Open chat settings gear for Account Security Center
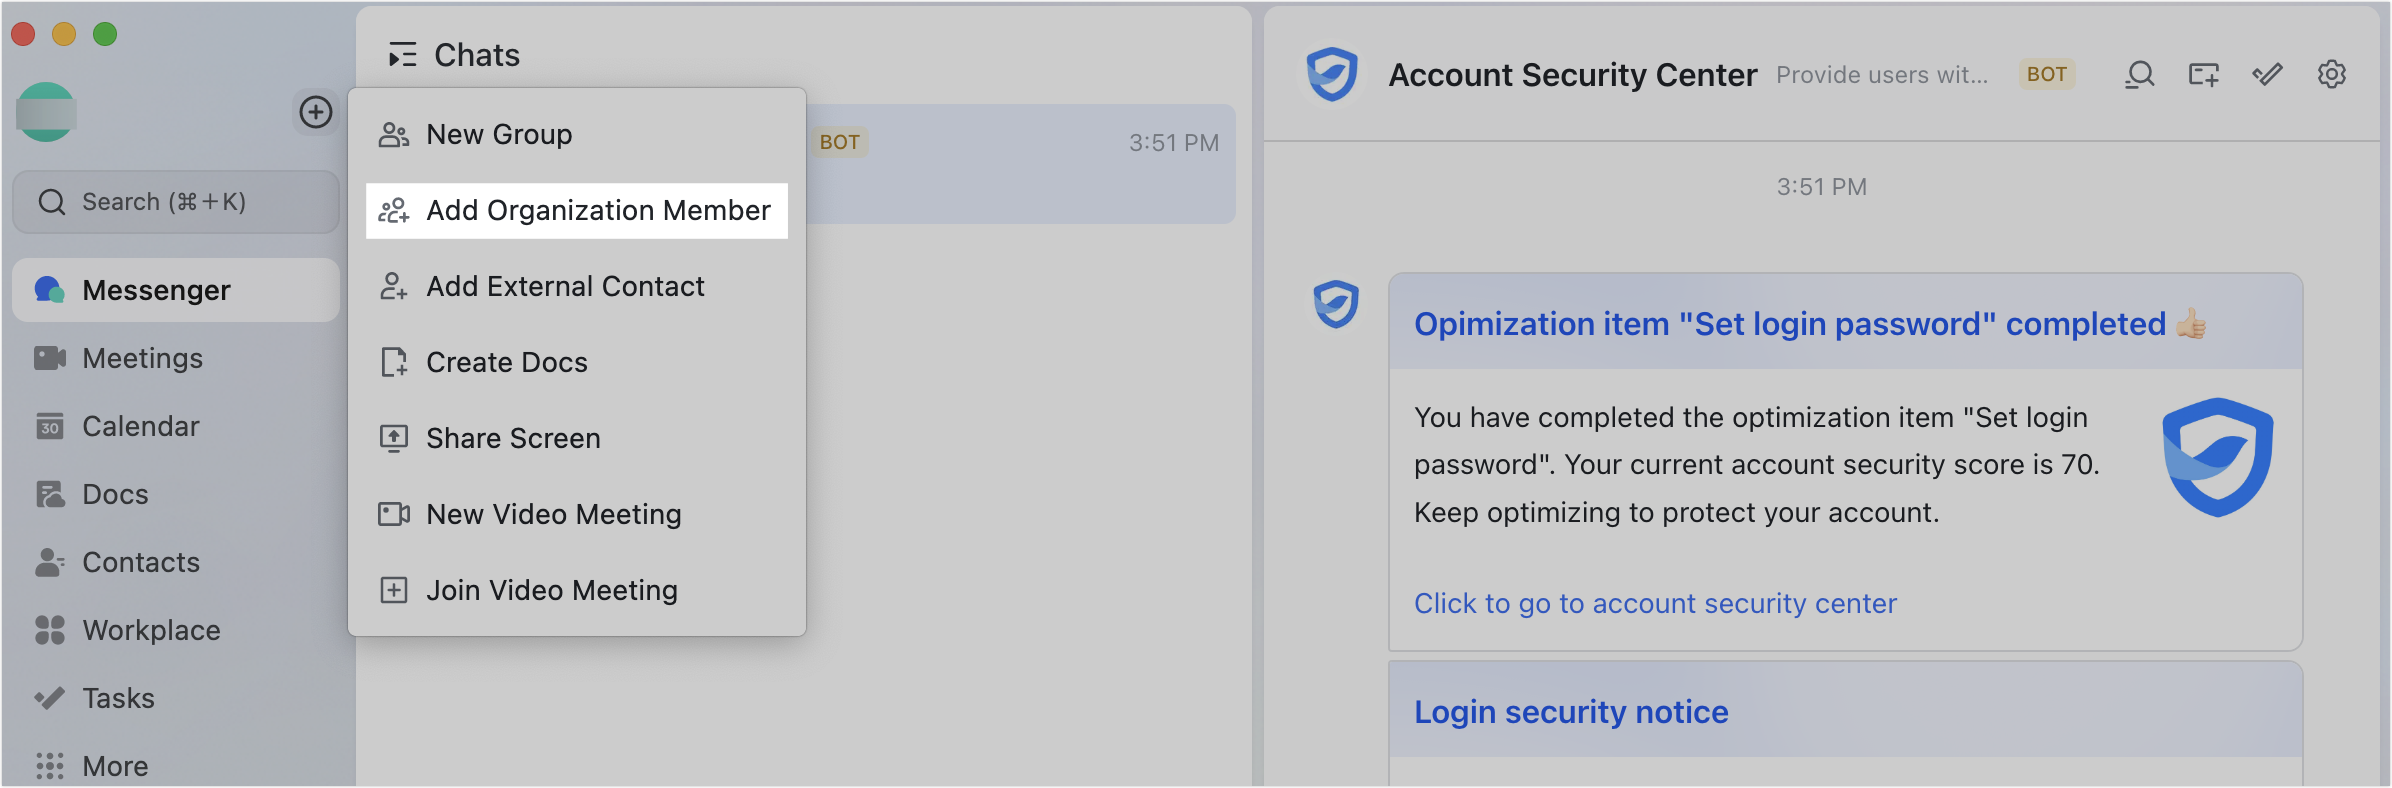 pos(2332,74)
